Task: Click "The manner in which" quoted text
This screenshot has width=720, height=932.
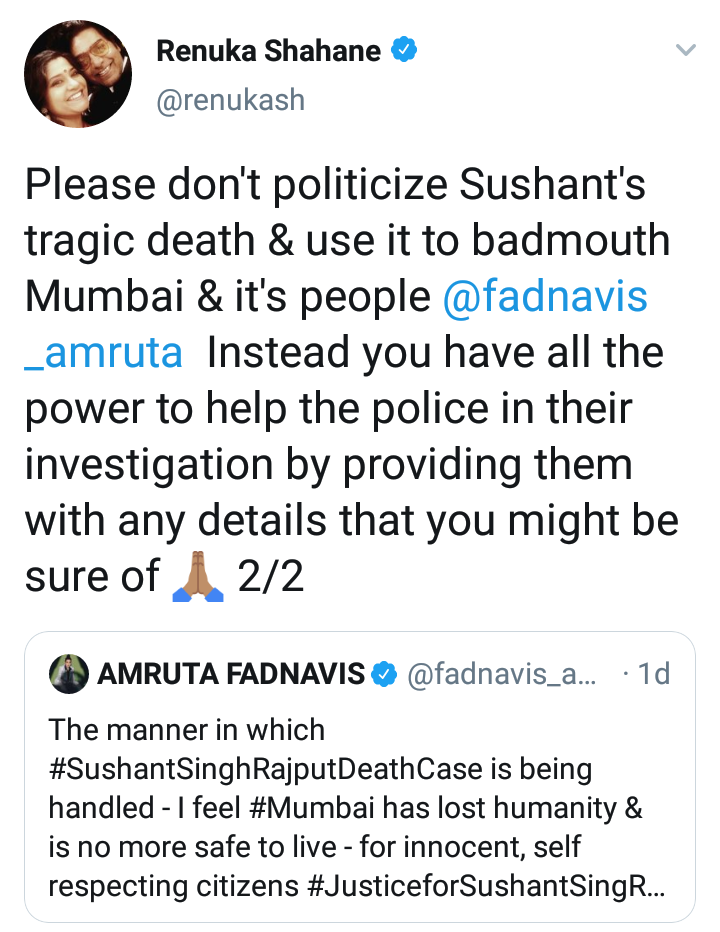Action: pos(187,733)
